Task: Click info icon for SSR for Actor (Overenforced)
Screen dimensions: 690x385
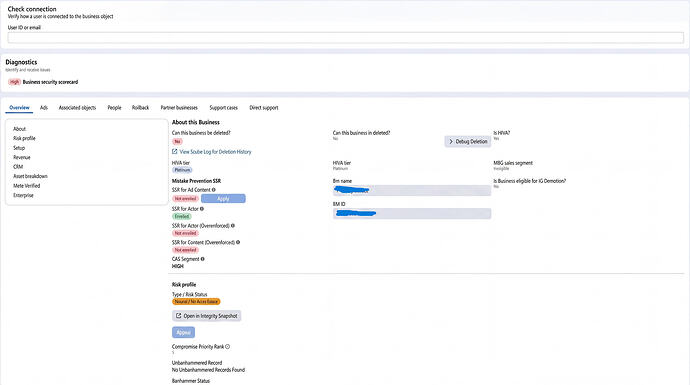Action: click(233, 225)
